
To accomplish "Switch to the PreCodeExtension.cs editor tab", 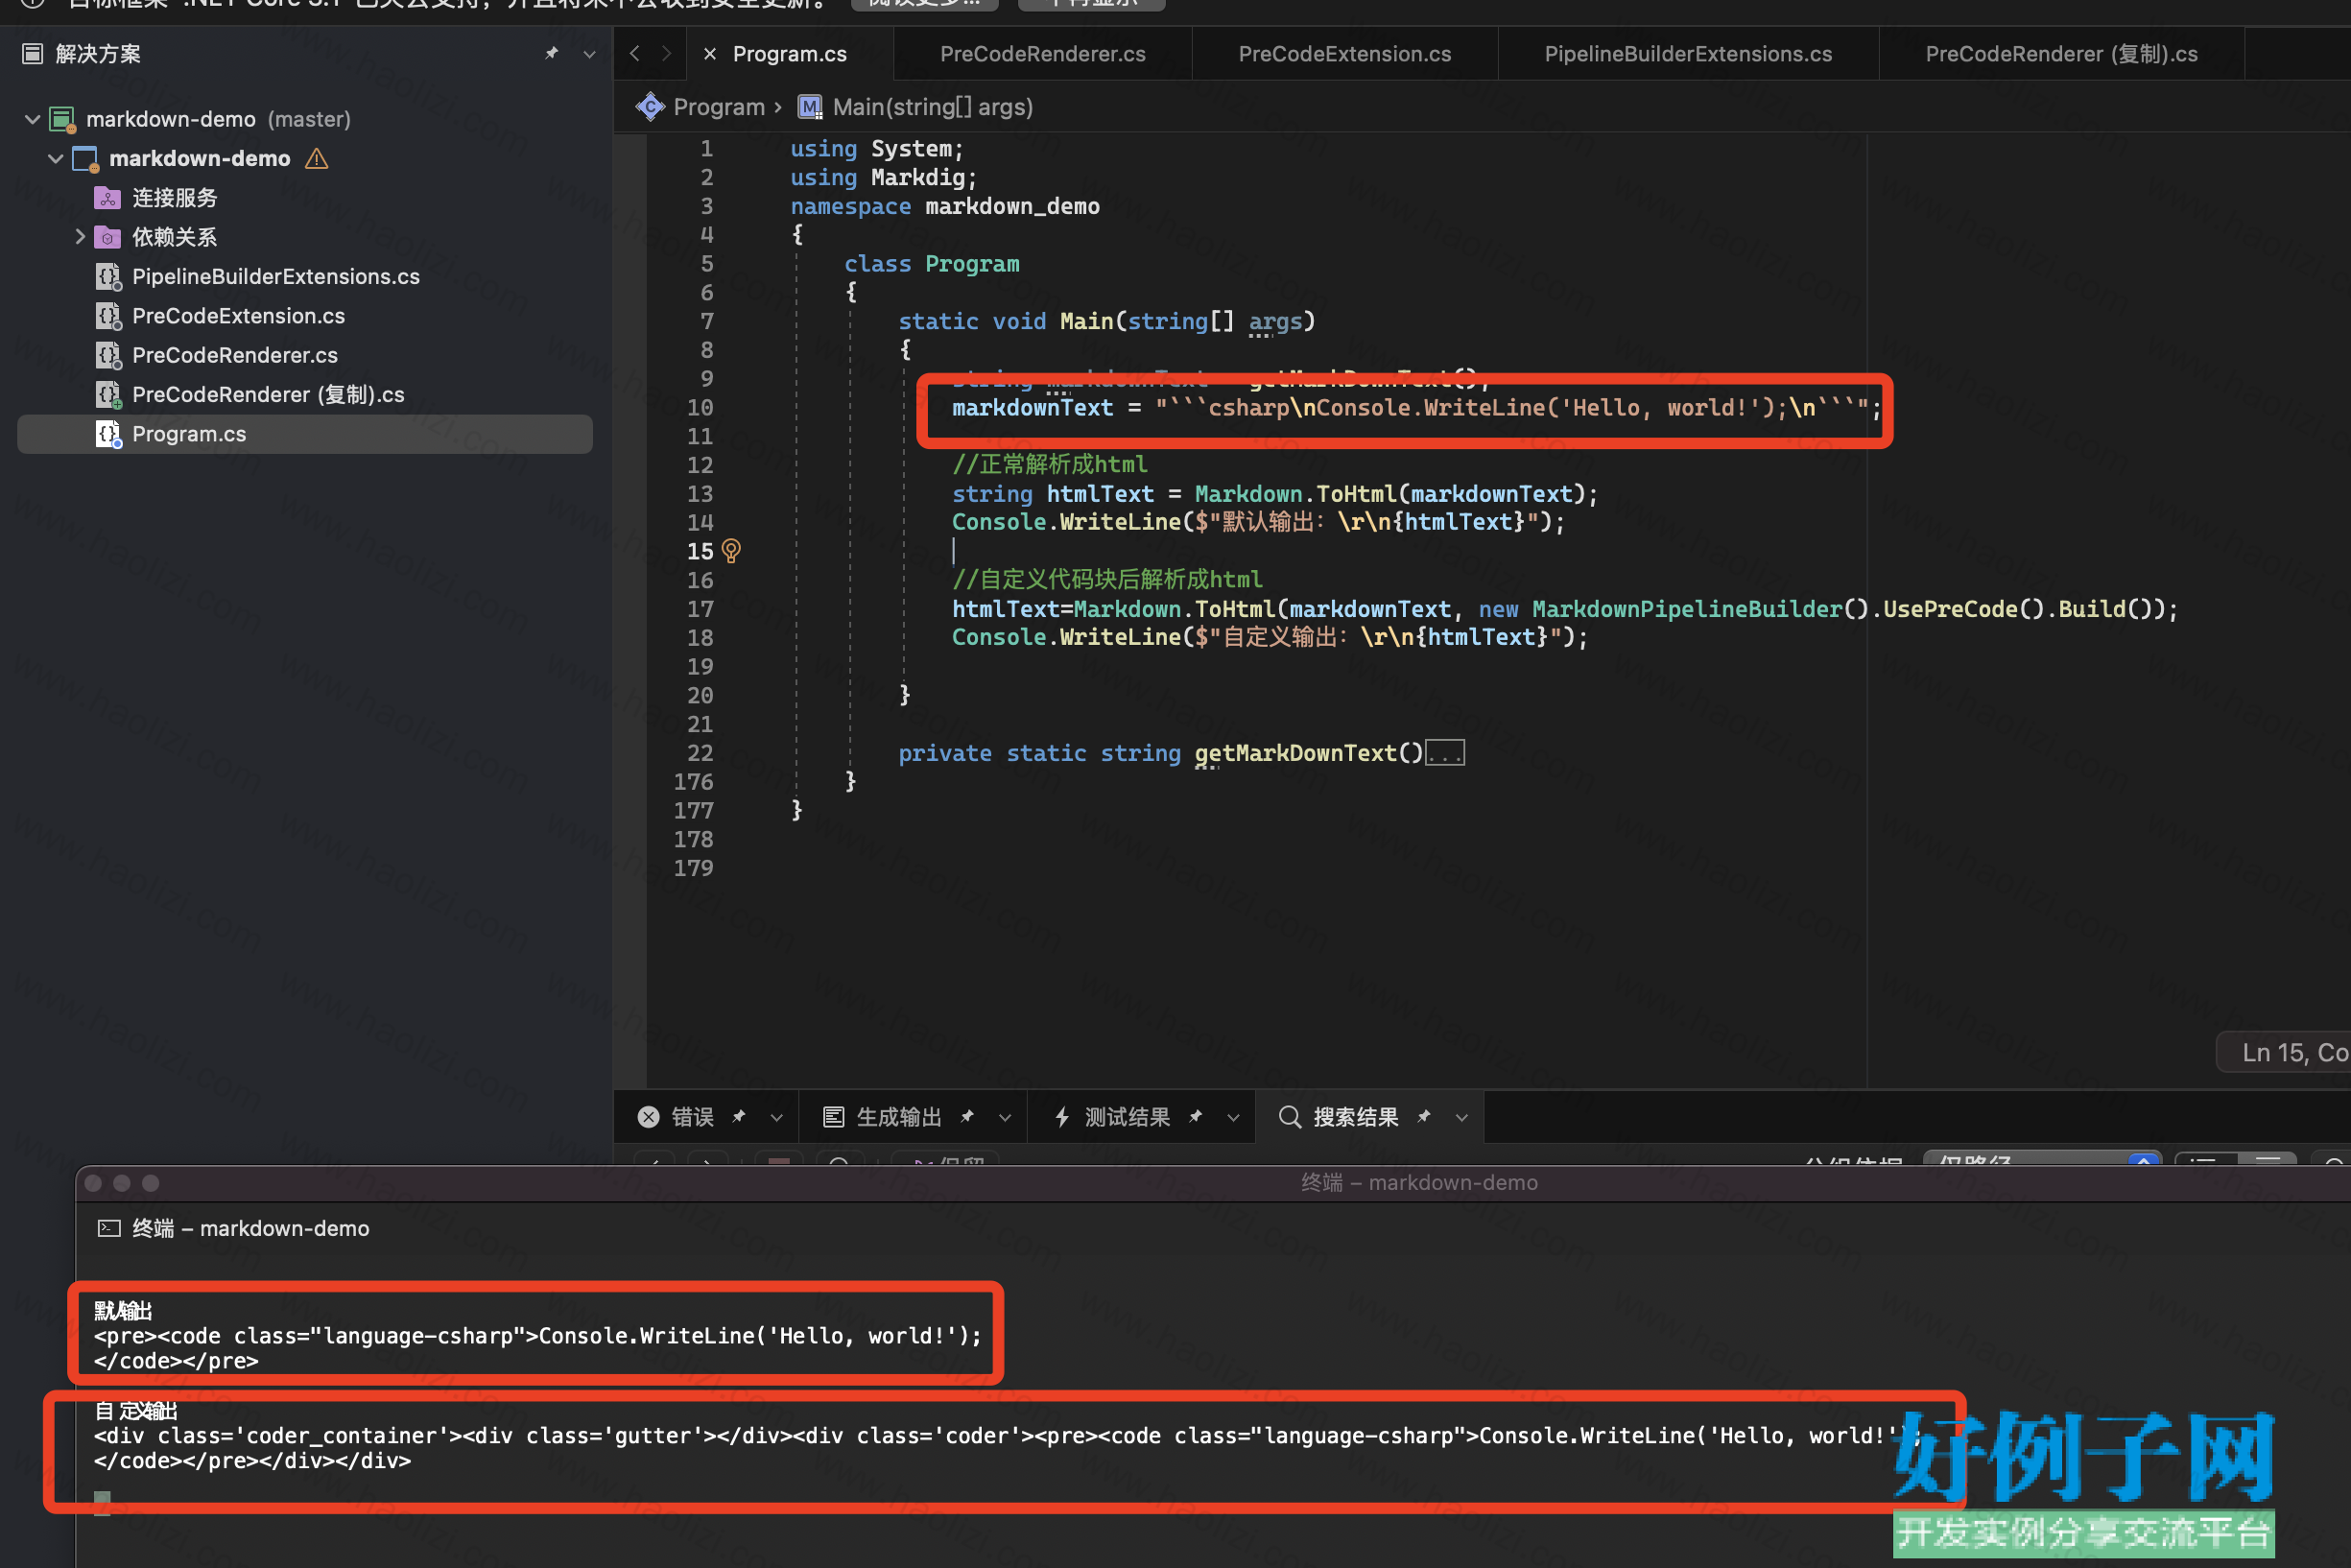I will coord(1345,54).
